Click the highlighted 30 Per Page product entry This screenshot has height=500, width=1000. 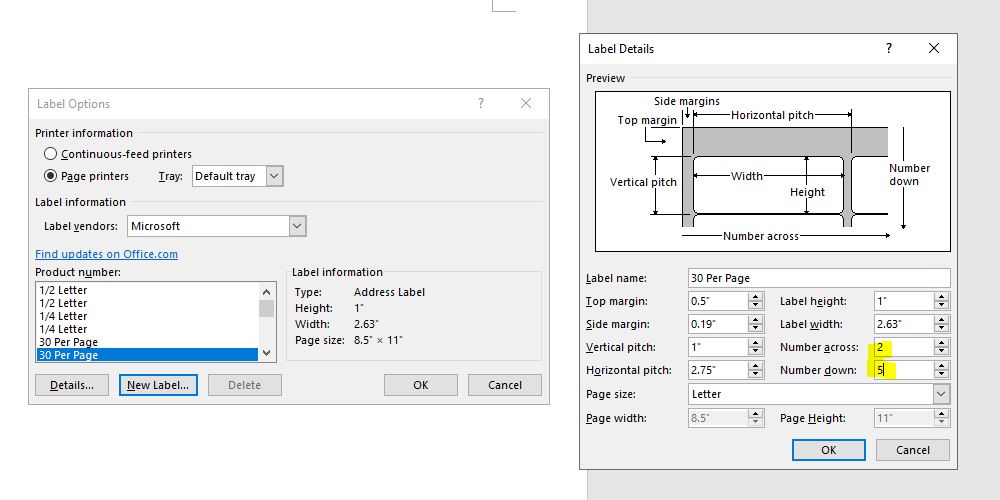tap(147, 355)
